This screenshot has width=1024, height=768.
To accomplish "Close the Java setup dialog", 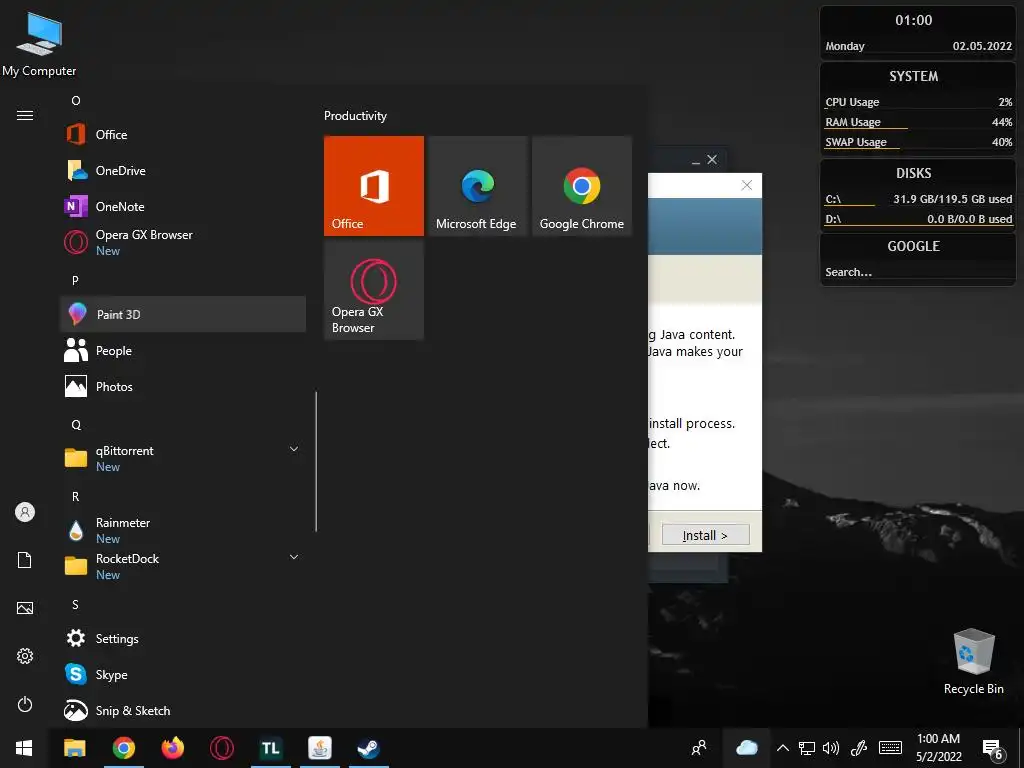I will (746, 185).
